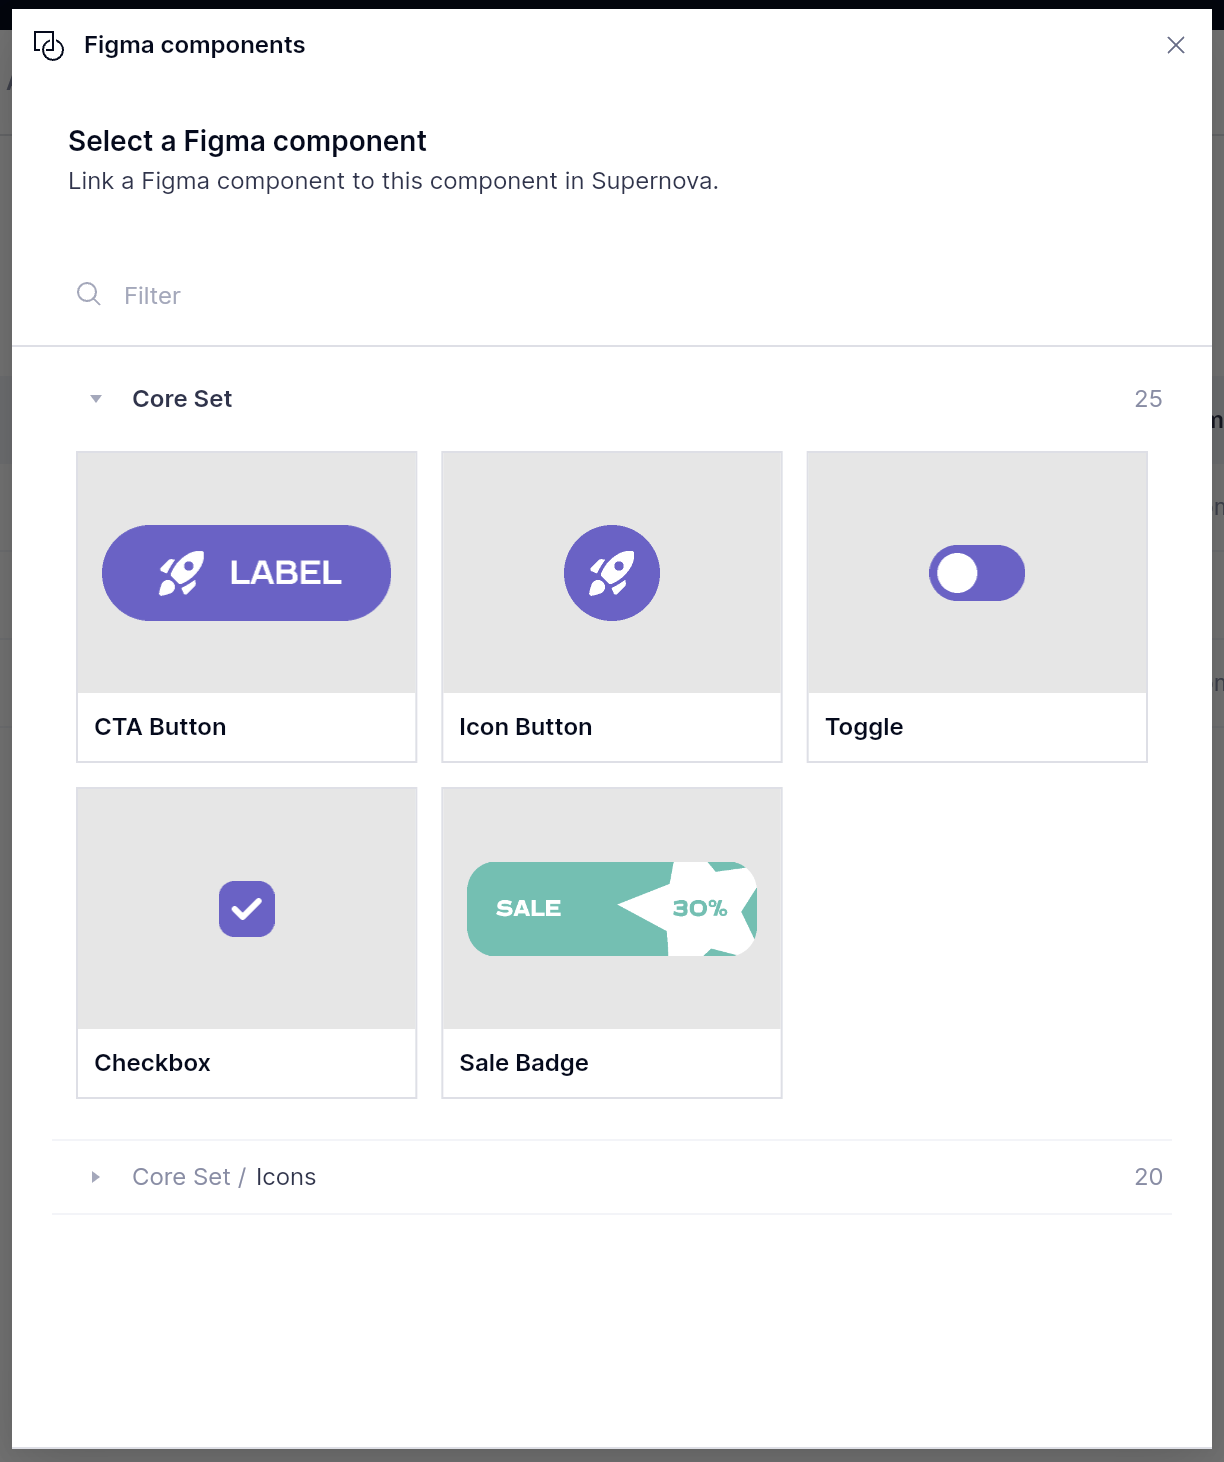The height and width of the screenshot is (1462, 1224).
Task: Click the filter search magnifier icon
Action: (89, 294)
